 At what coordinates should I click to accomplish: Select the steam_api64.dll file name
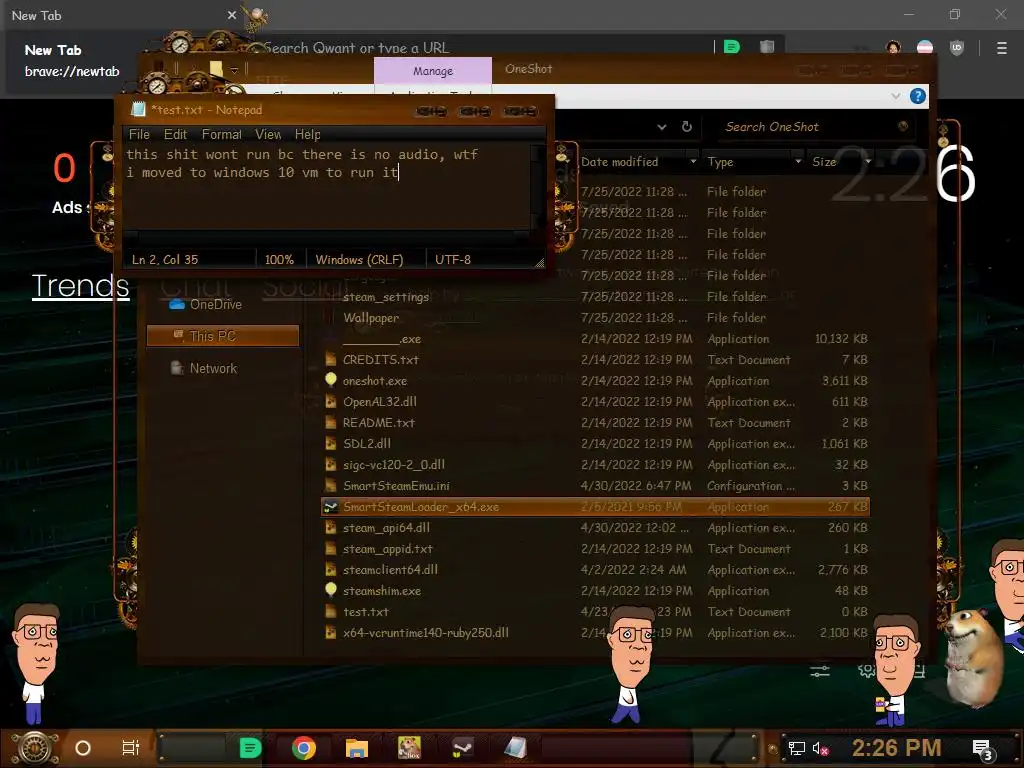(386, 528)
